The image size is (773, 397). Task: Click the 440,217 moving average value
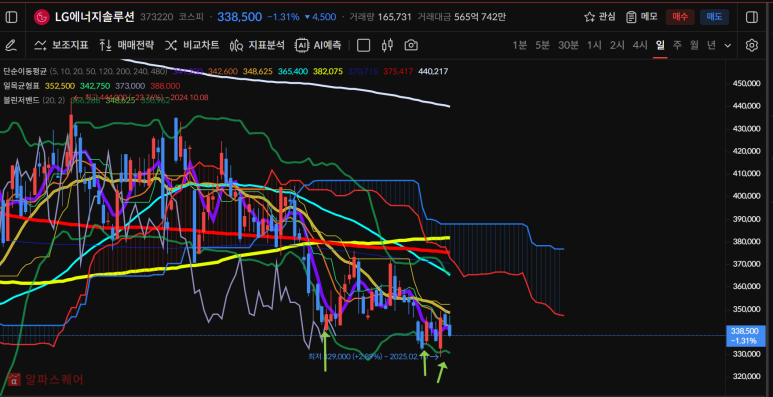[x=433, y=72]
